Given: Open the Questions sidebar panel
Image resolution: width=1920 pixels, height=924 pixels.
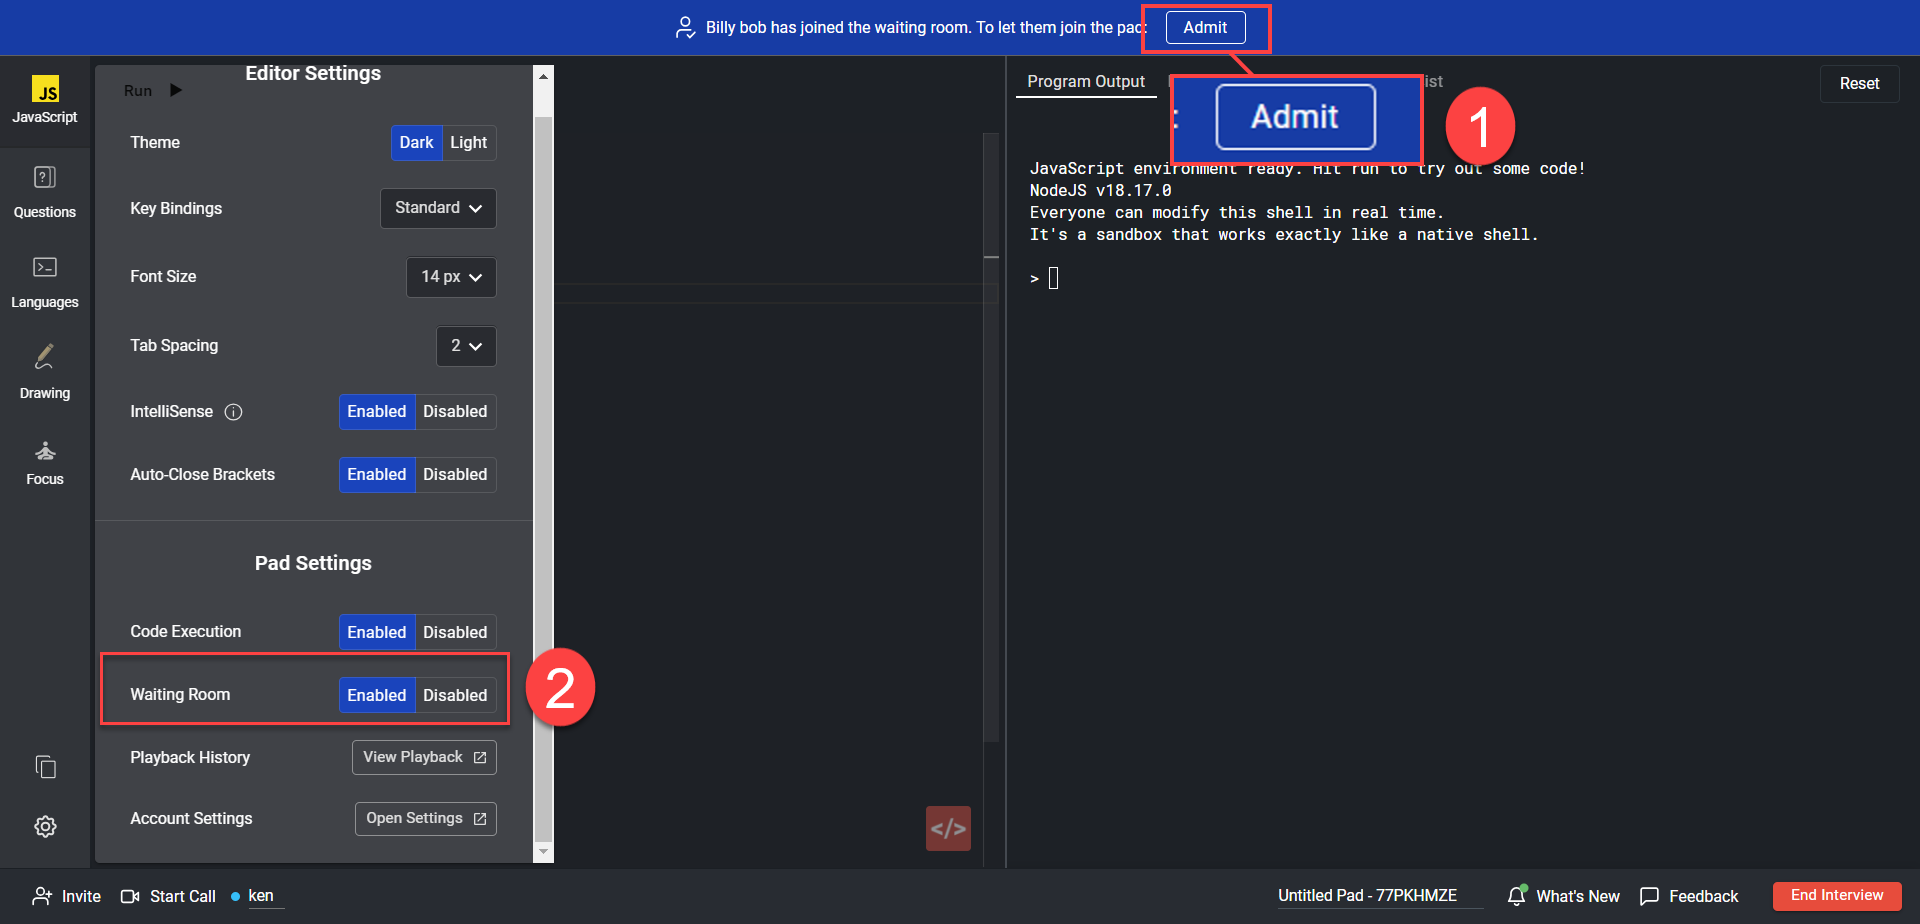Looking at the screenshot, I should [x=45, y=191].
